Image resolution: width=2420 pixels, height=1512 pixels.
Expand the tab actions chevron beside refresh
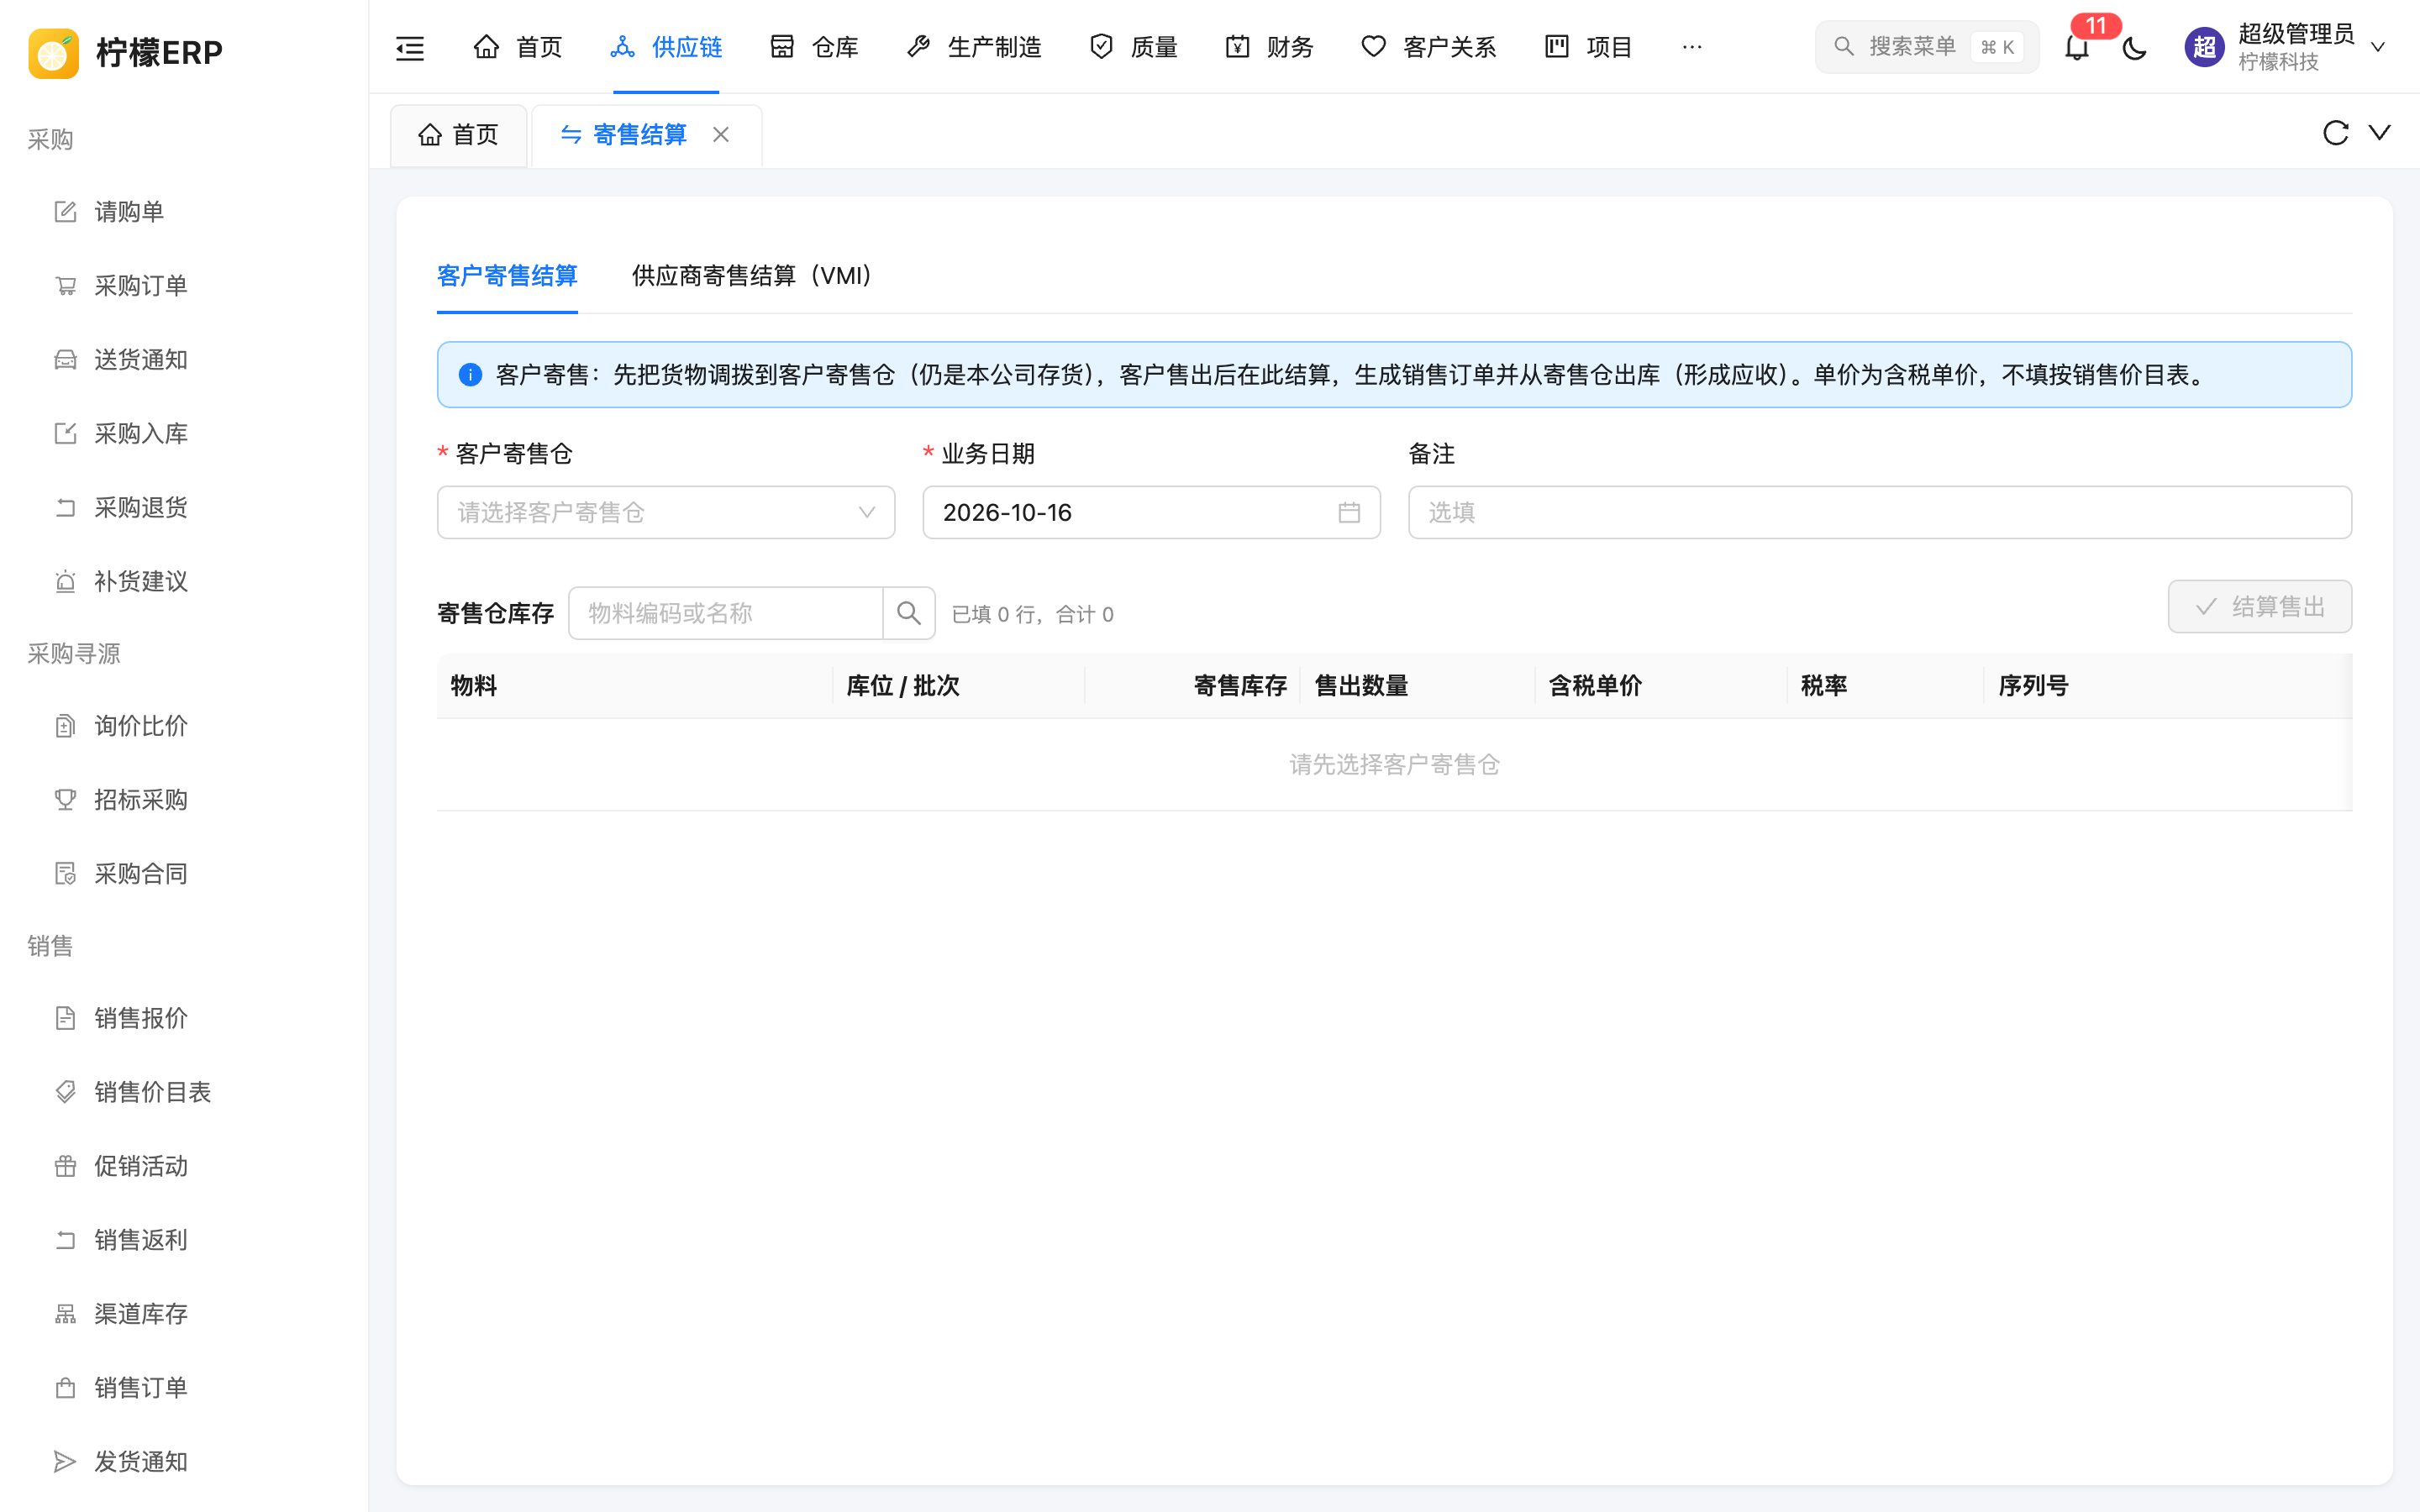2380,133
